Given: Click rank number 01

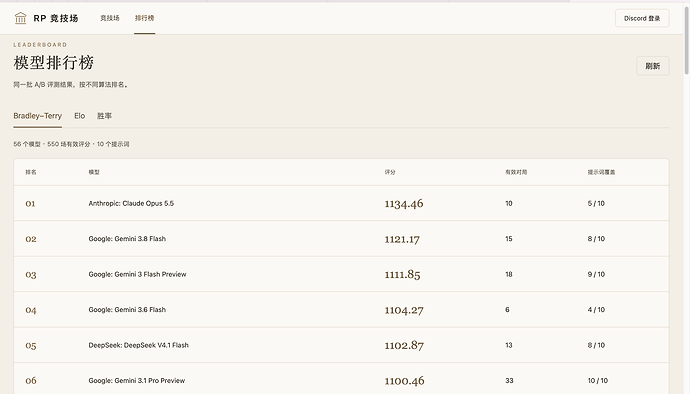Looking at the screenshot, I should tap(30, 203).
